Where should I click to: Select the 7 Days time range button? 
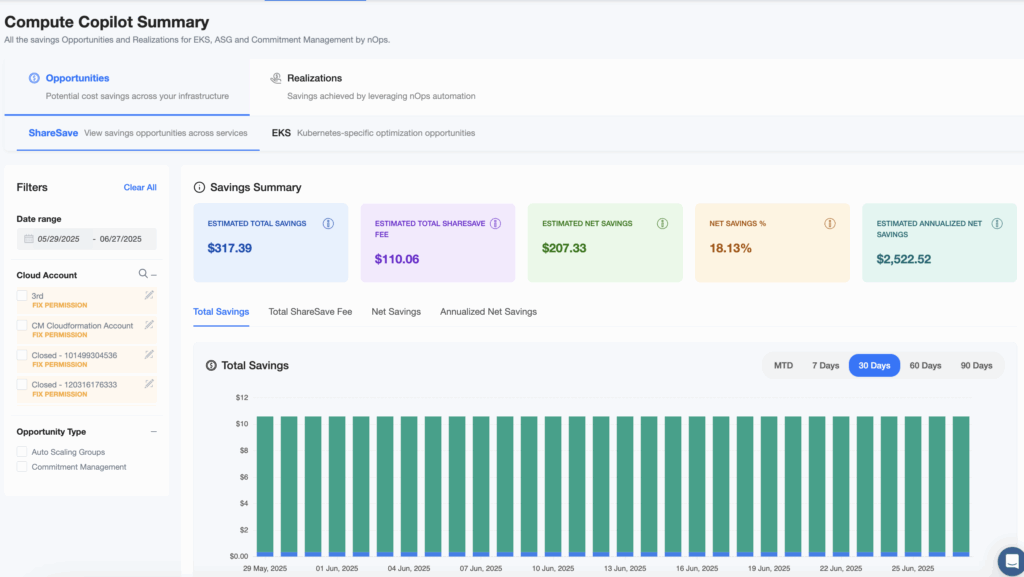[x=825, y=366]
